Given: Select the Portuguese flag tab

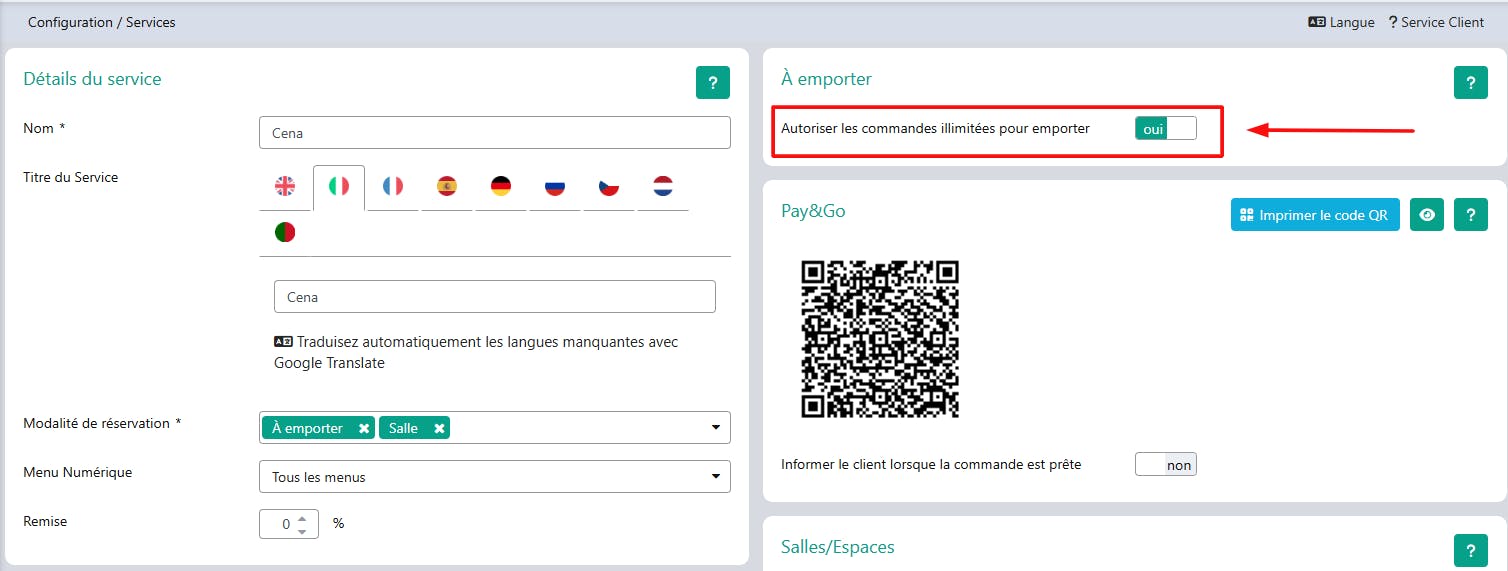Looking at the screenshot, I should pyautogui.click(x=285, y=232).
